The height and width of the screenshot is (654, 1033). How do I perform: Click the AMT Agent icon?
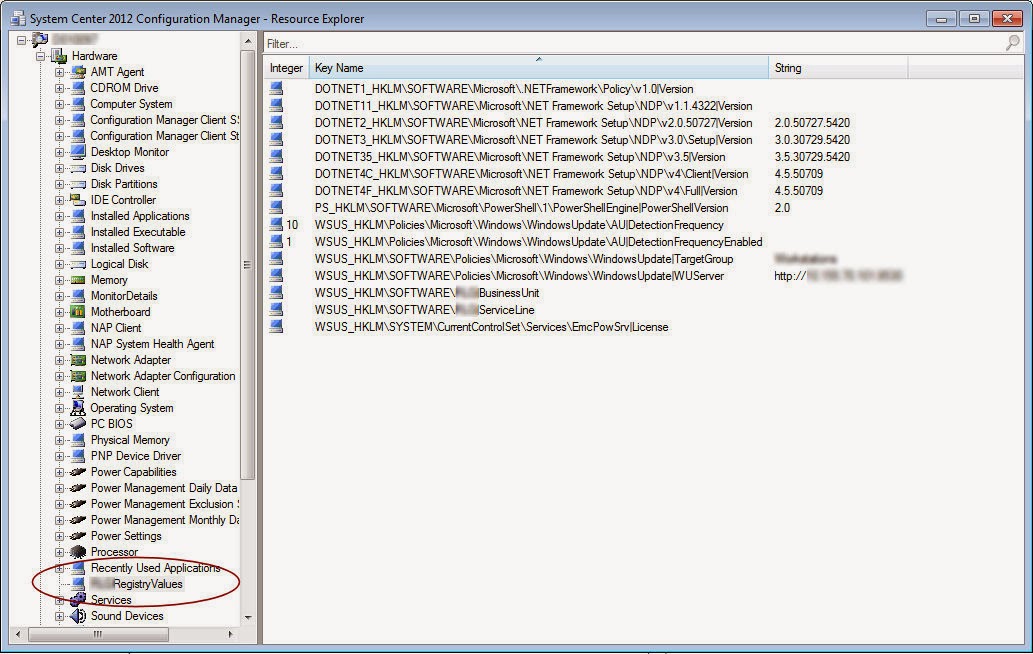(x=78, y=72)
